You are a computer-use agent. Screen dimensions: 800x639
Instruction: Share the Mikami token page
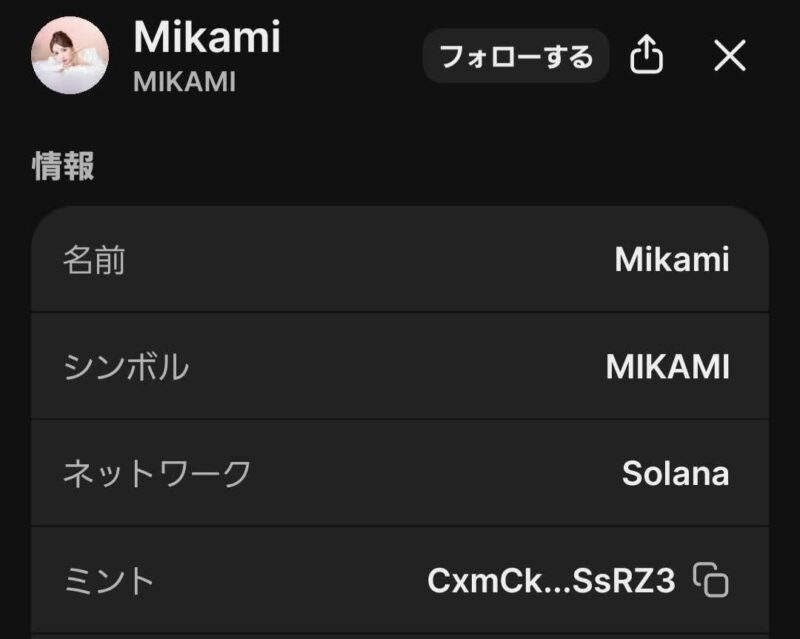[647, 56]
